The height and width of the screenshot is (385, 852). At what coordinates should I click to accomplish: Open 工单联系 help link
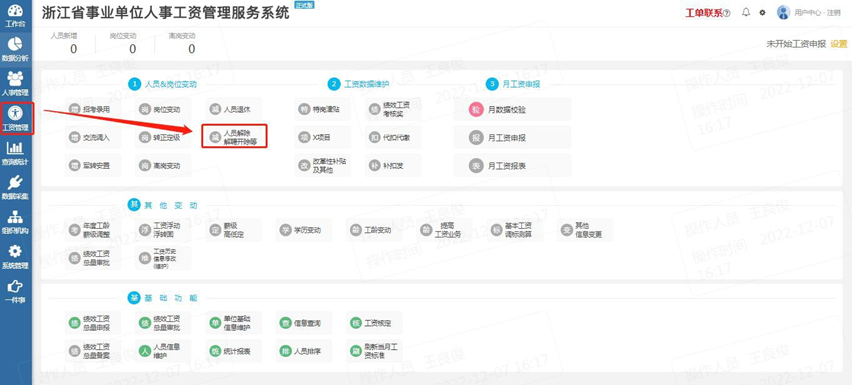pos(707,13)
